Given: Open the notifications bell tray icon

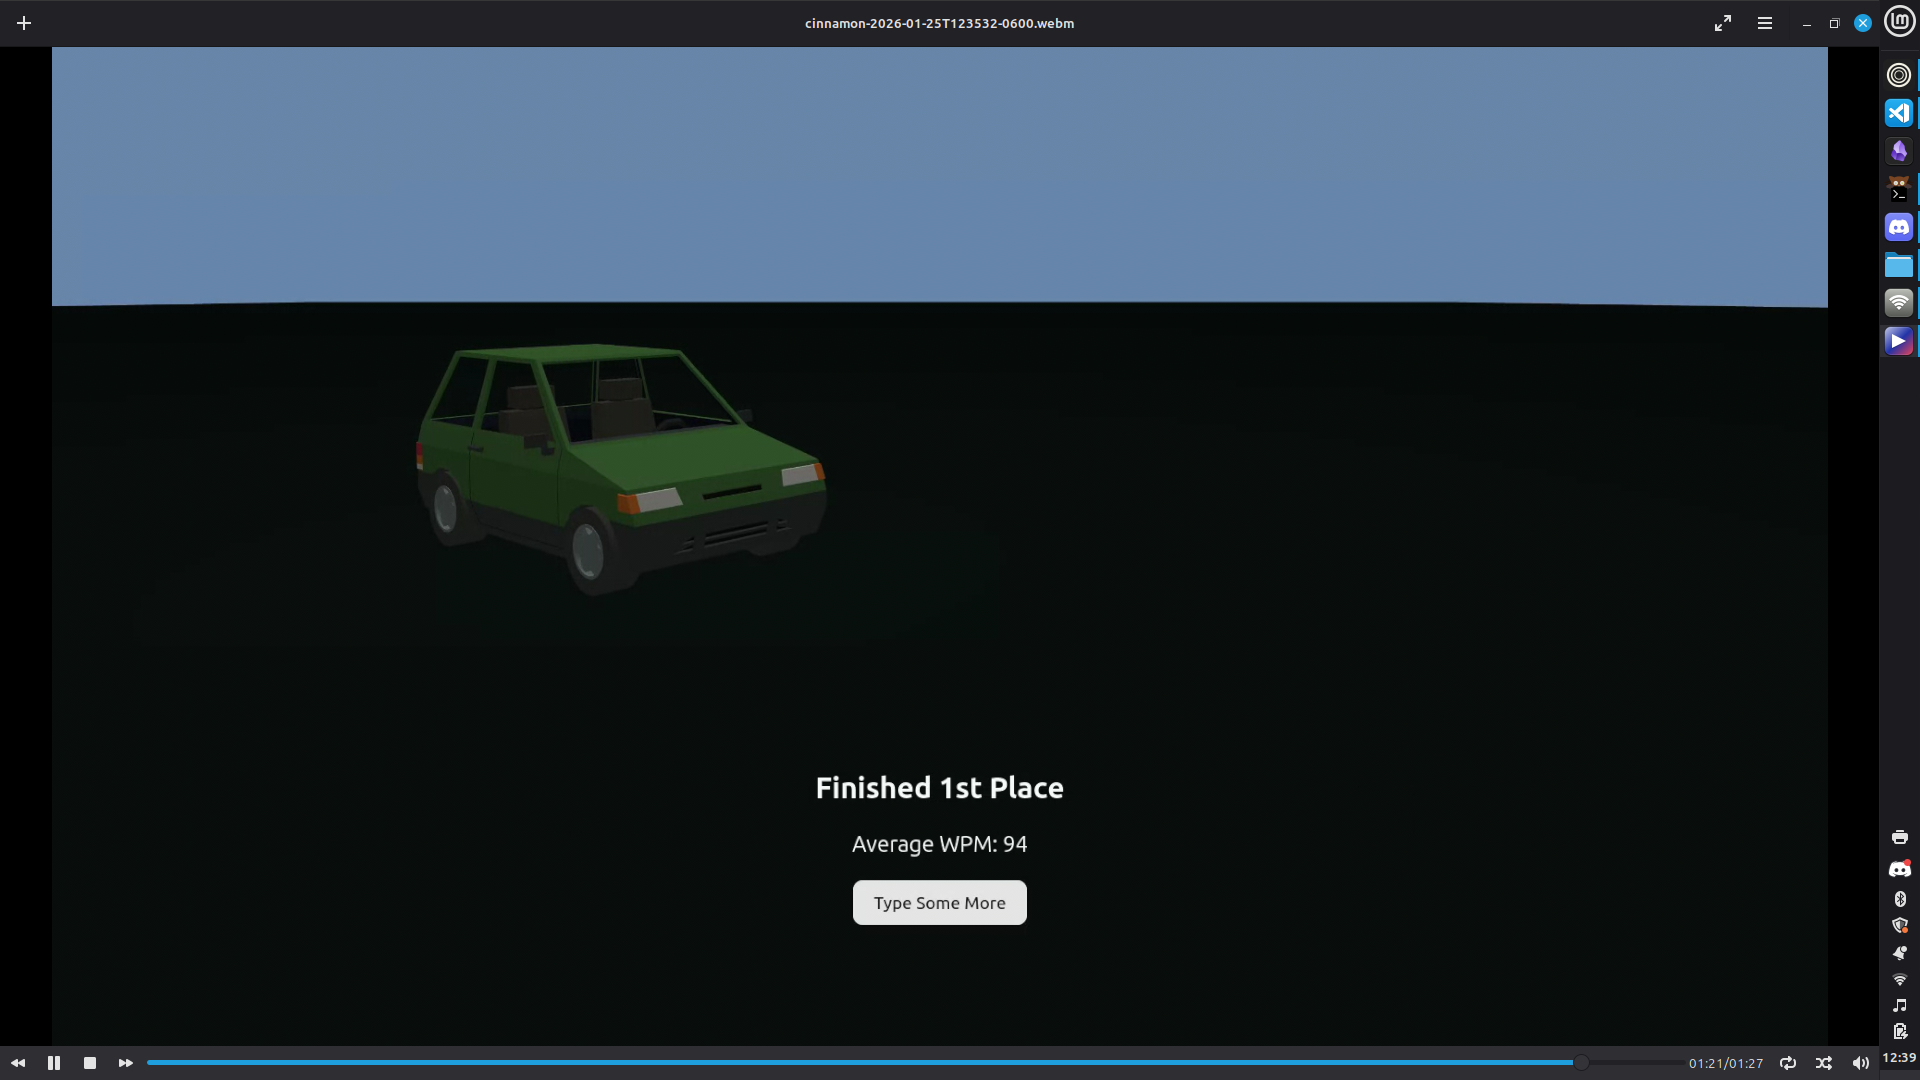Looking at the screenshot, I should pyautogui.click(x=1900, y=953).
